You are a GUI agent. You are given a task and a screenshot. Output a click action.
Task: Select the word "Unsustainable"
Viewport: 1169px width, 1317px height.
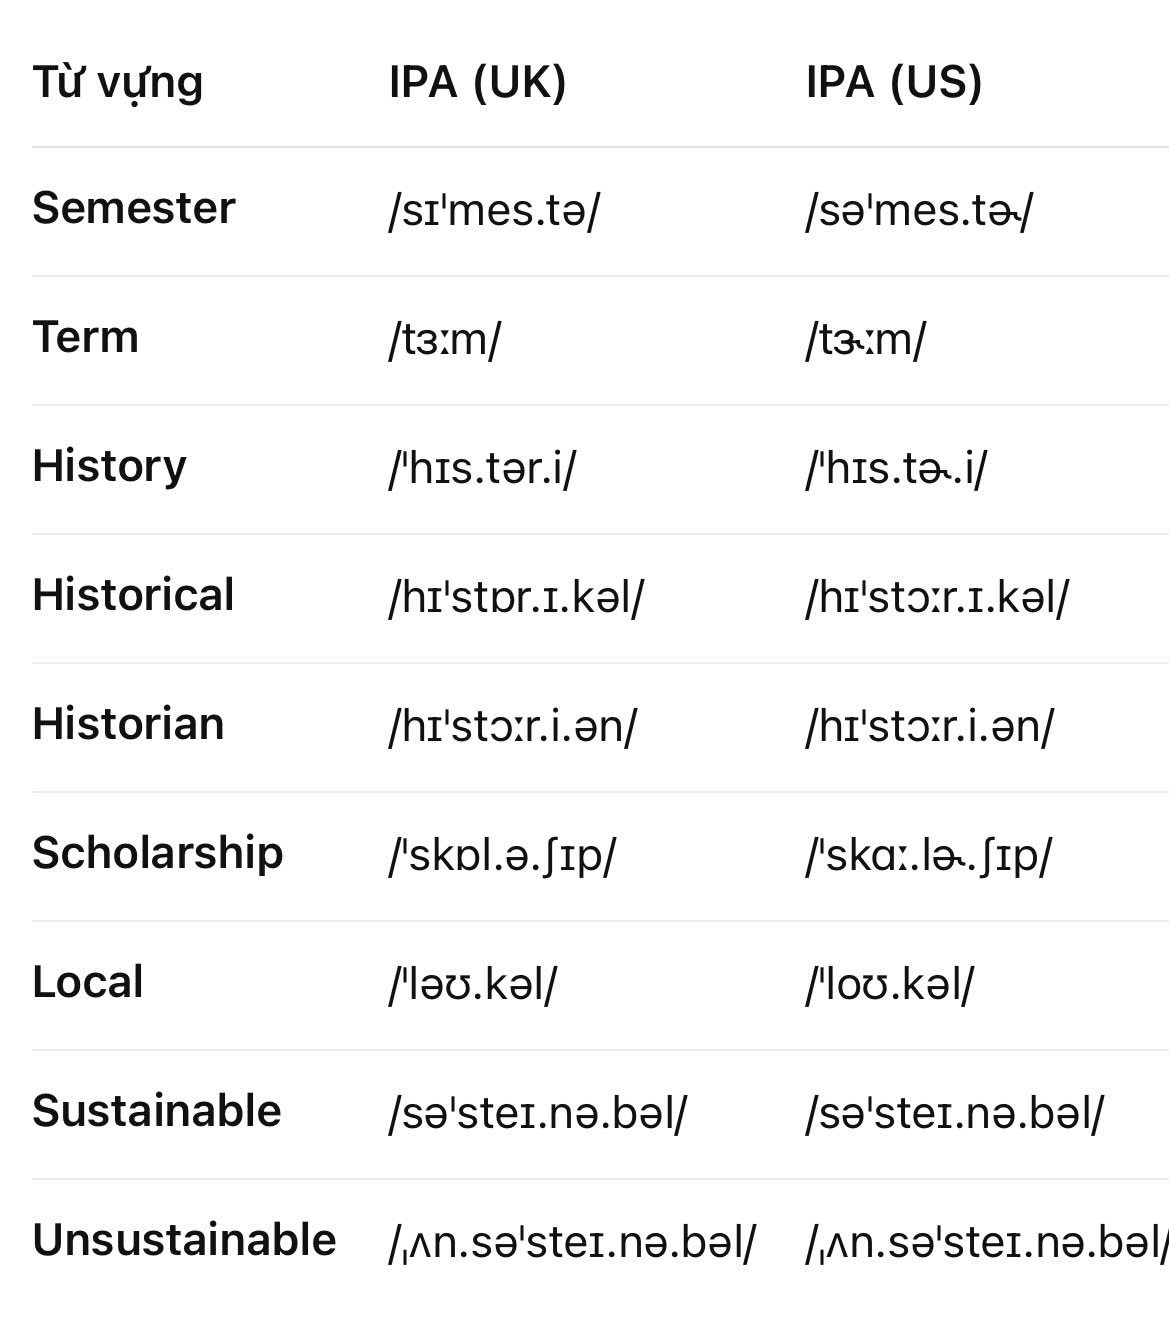pos(184,1240)
